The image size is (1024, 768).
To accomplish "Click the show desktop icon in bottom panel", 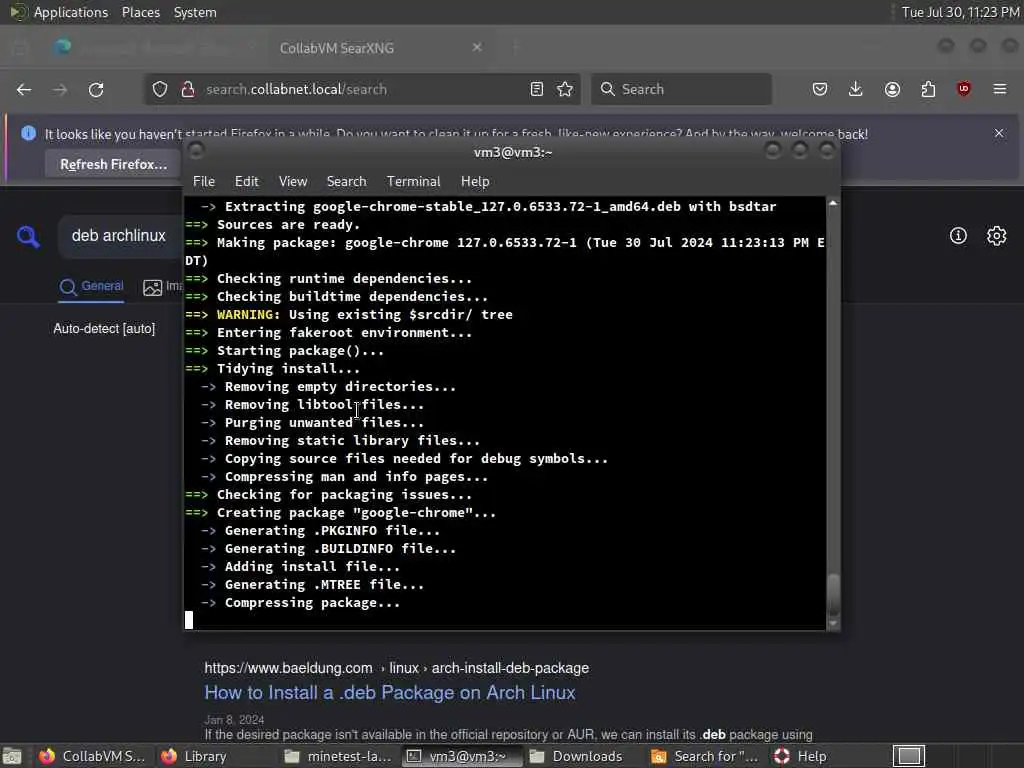I will point(12,756).
